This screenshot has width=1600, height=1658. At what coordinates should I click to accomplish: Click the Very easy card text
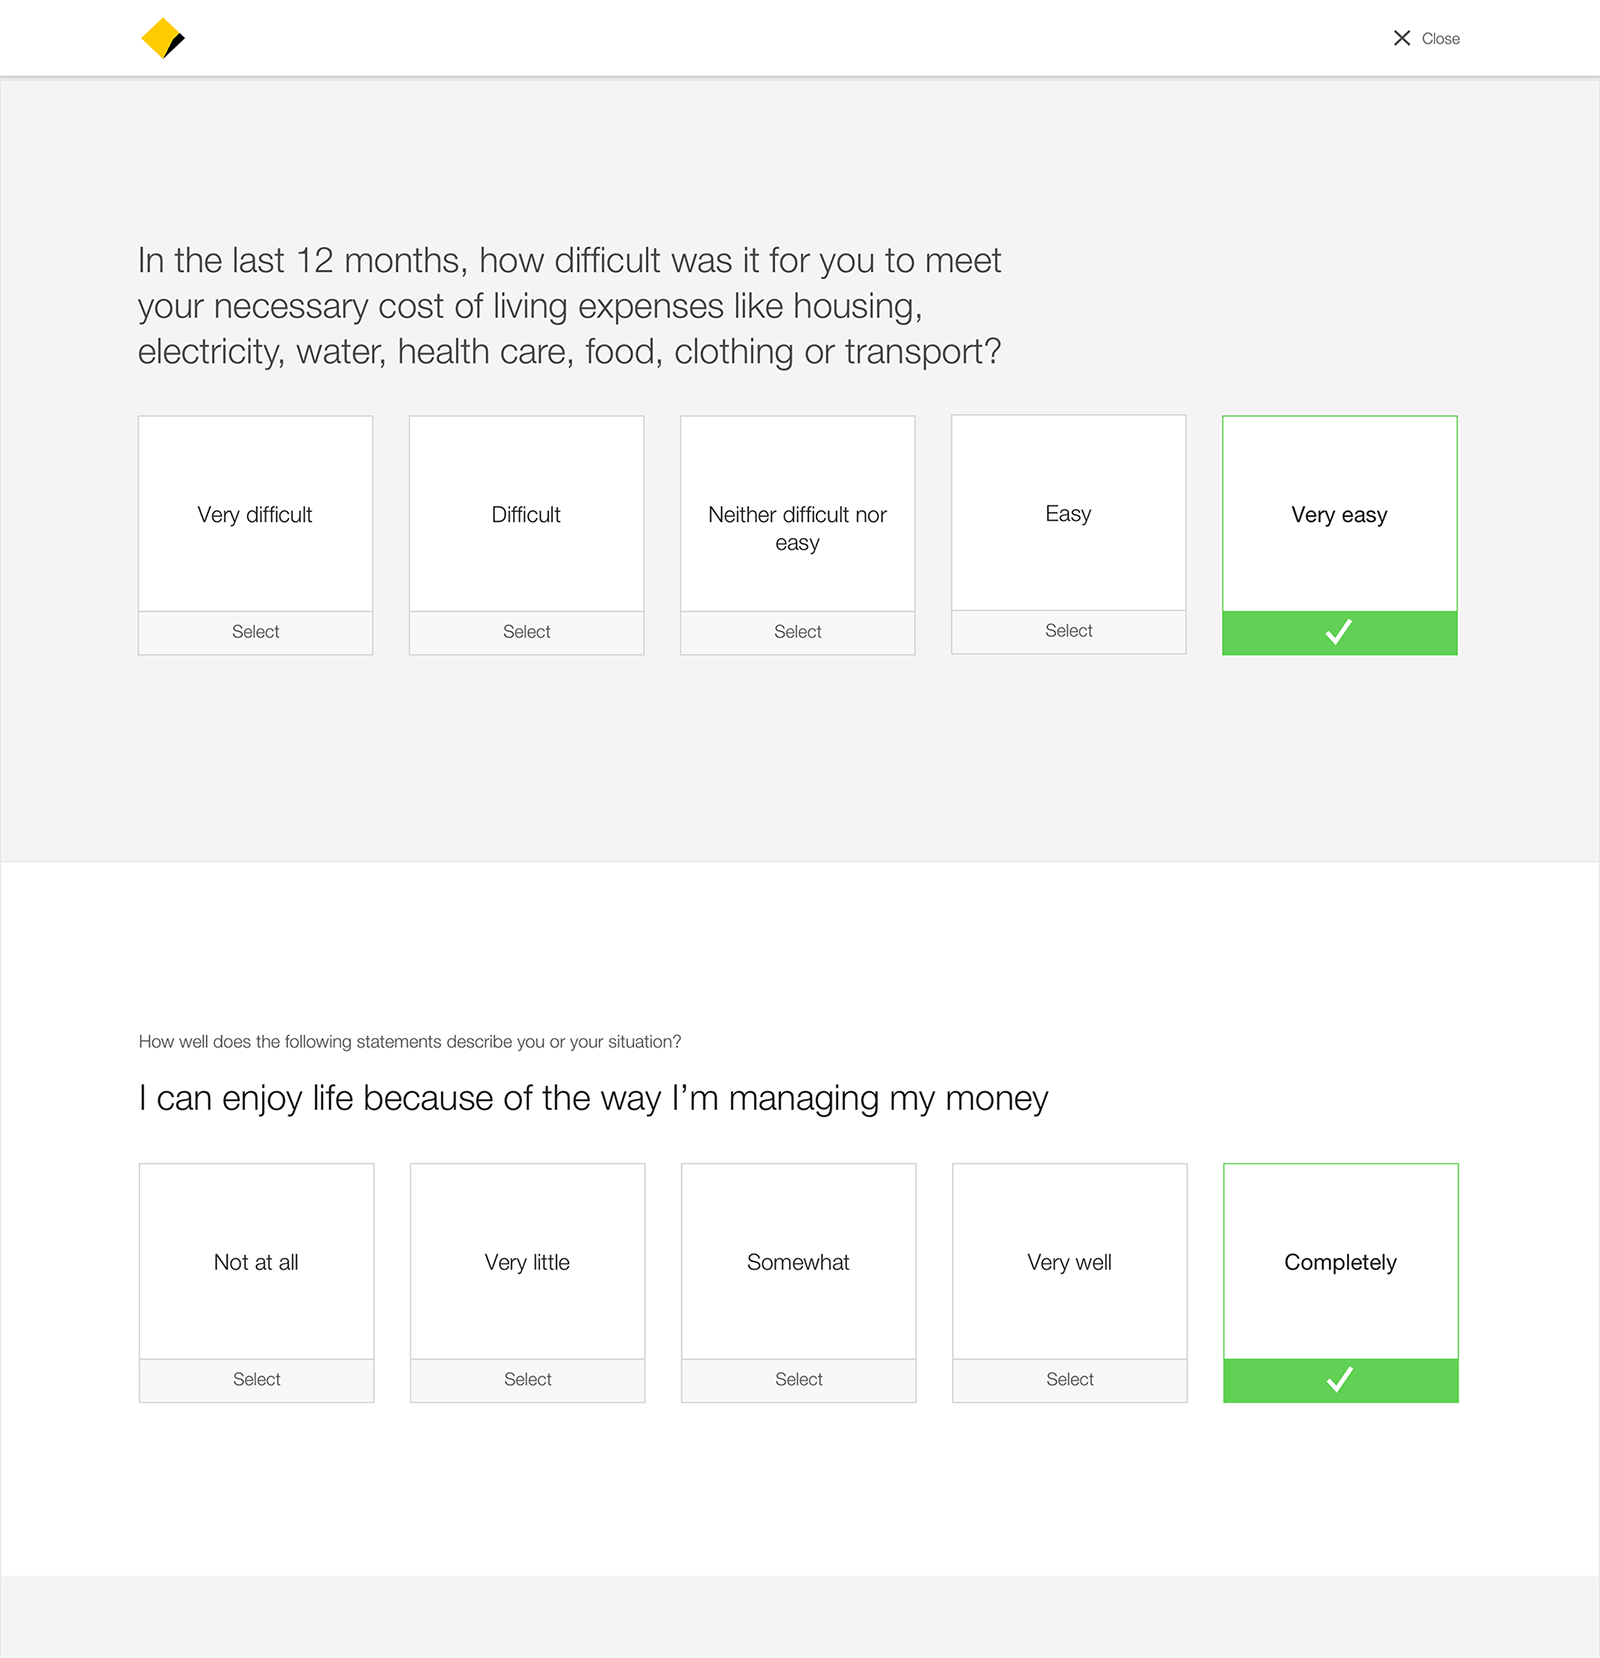pyautogui.click(x=1339, y=515)
